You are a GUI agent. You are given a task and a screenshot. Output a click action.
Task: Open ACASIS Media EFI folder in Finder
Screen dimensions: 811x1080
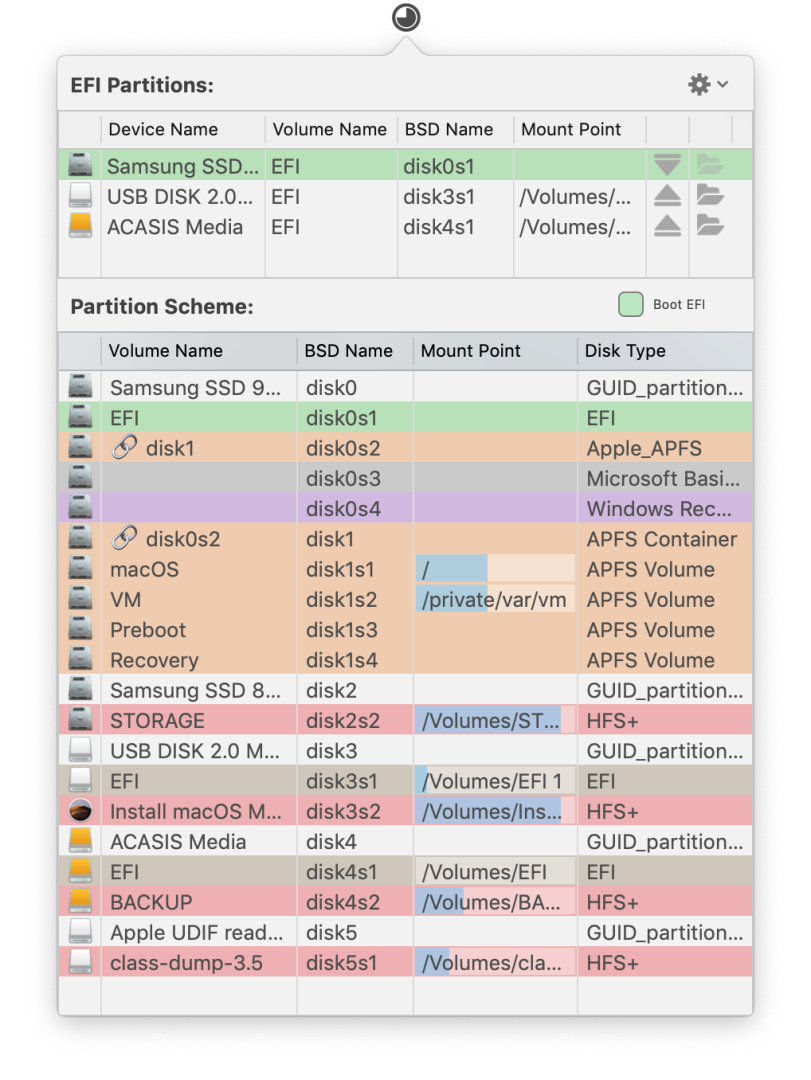(x=710, y=226)
